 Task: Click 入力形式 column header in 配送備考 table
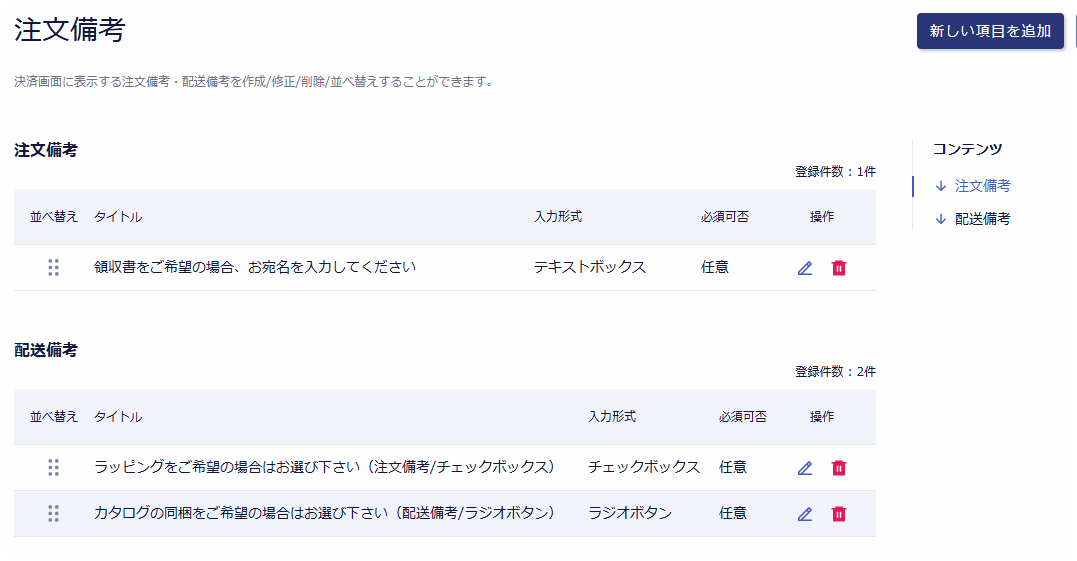click(612, 417)
